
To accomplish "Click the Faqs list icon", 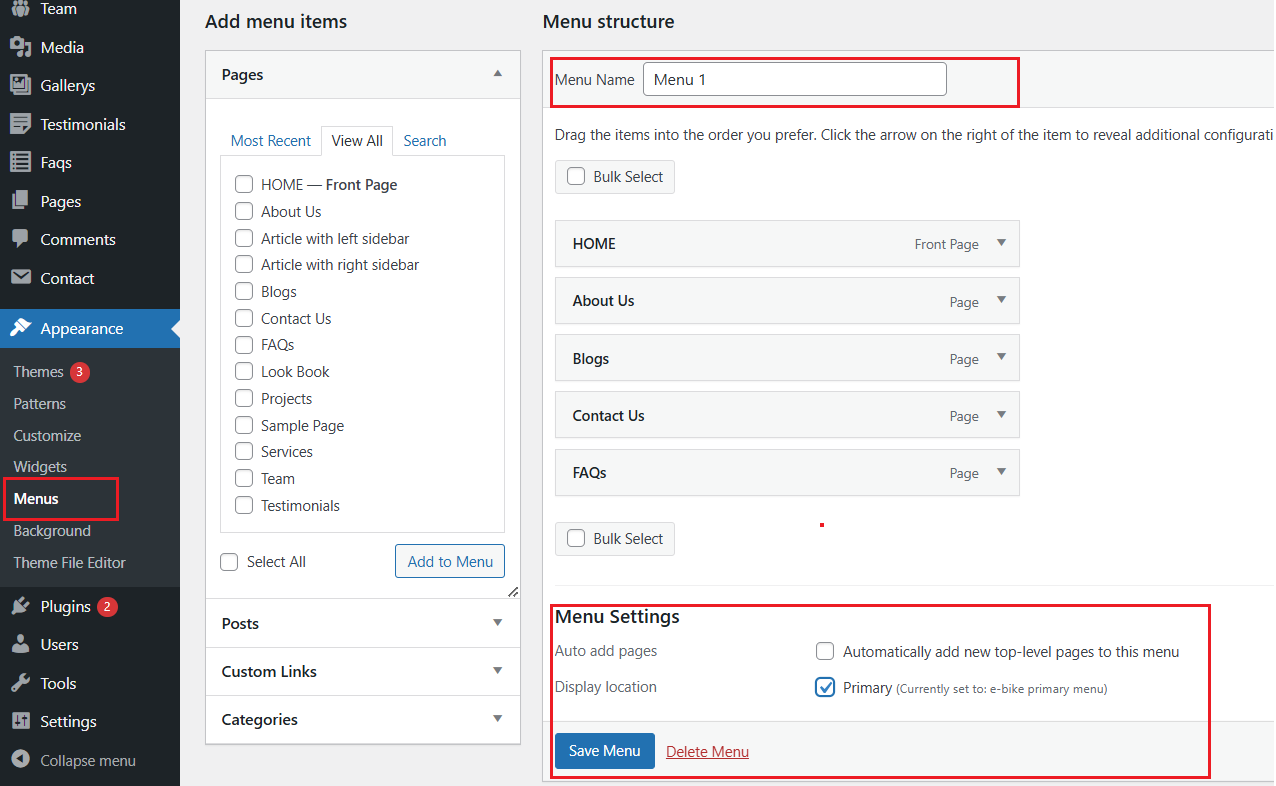I will tap(20, 162).
